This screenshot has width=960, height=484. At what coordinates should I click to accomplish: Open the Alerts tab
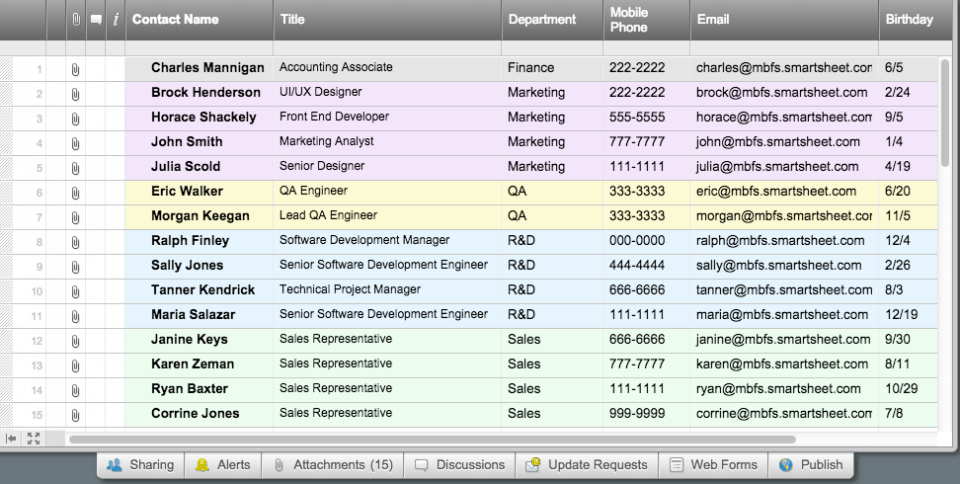[x=223, y=465]
